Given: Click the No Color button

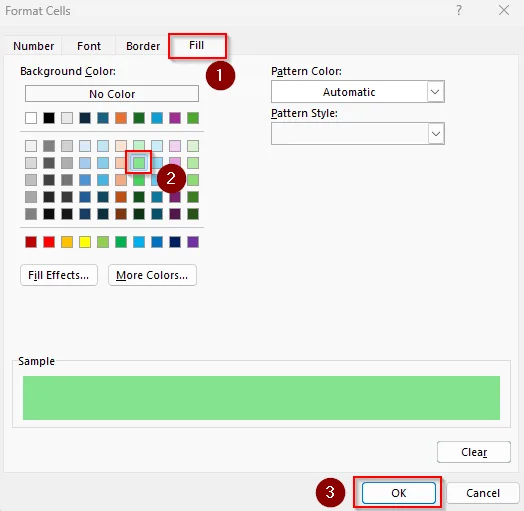Looking at the screenshot, I should pyautogui.click(x=112, y=94).
